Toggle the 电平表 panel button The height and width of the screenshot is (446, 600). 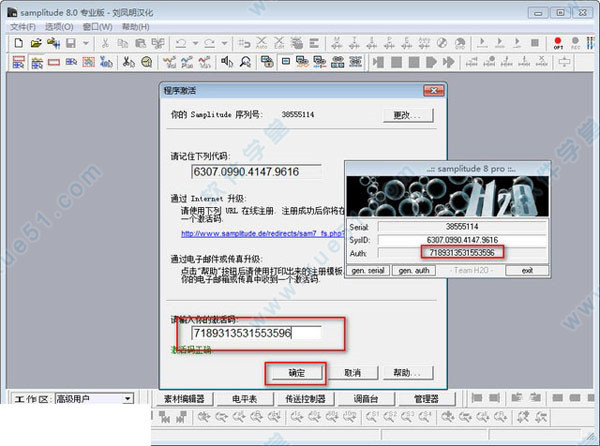pos(244,399)
